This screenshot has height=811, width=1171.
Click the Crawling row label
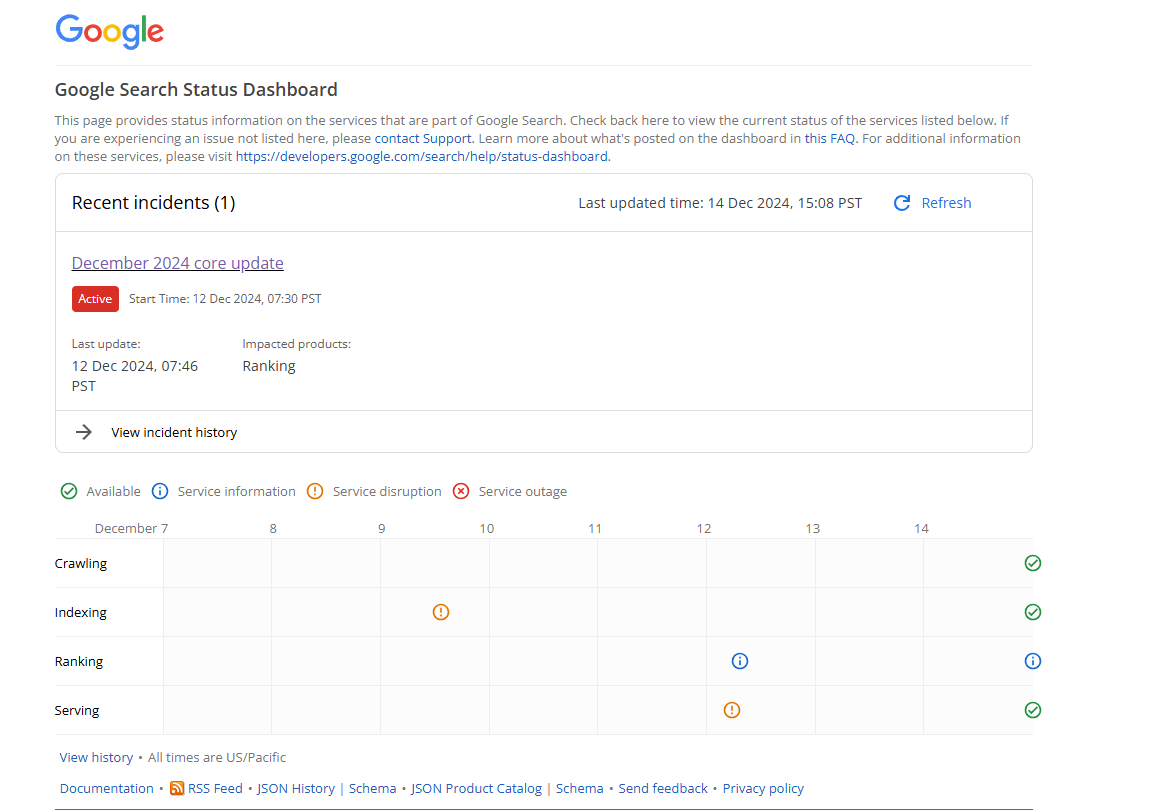81,563
